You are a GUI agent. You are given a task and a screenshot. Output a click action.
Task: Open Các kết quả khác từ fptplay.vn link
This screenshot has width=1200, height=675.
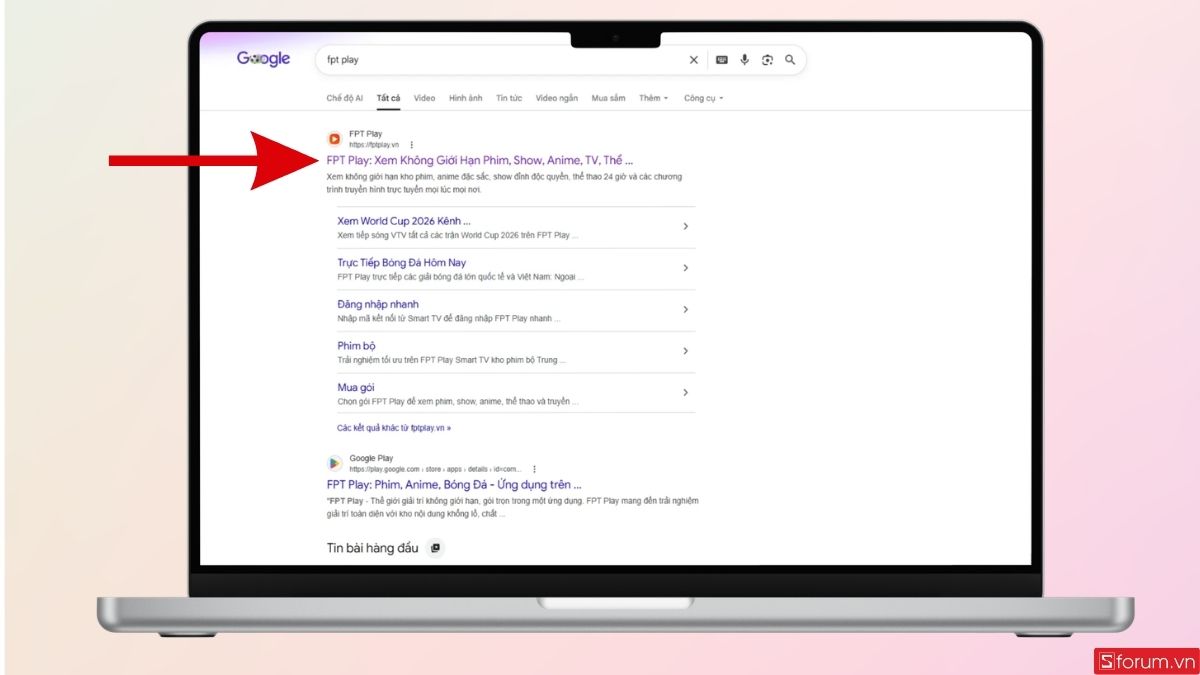pos(394,428)
